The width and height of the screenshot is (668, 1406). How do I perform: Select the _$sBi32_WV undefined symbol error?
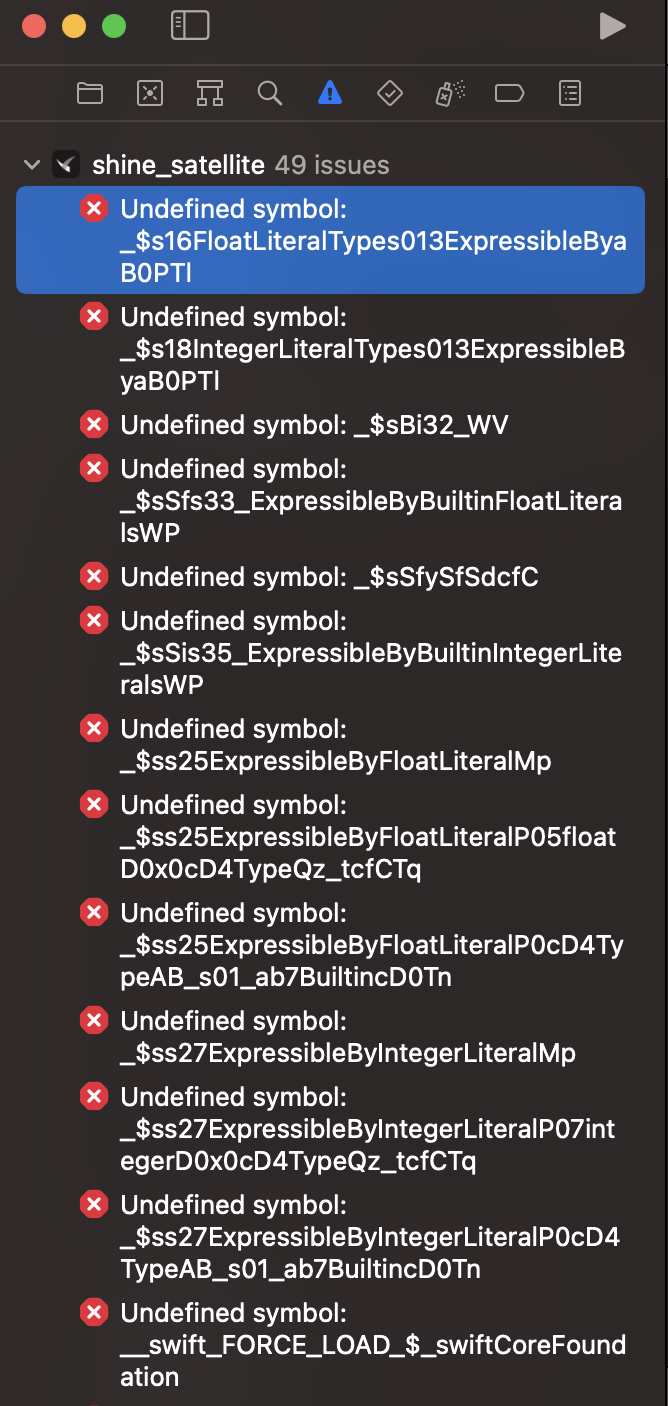pos(314,425)
